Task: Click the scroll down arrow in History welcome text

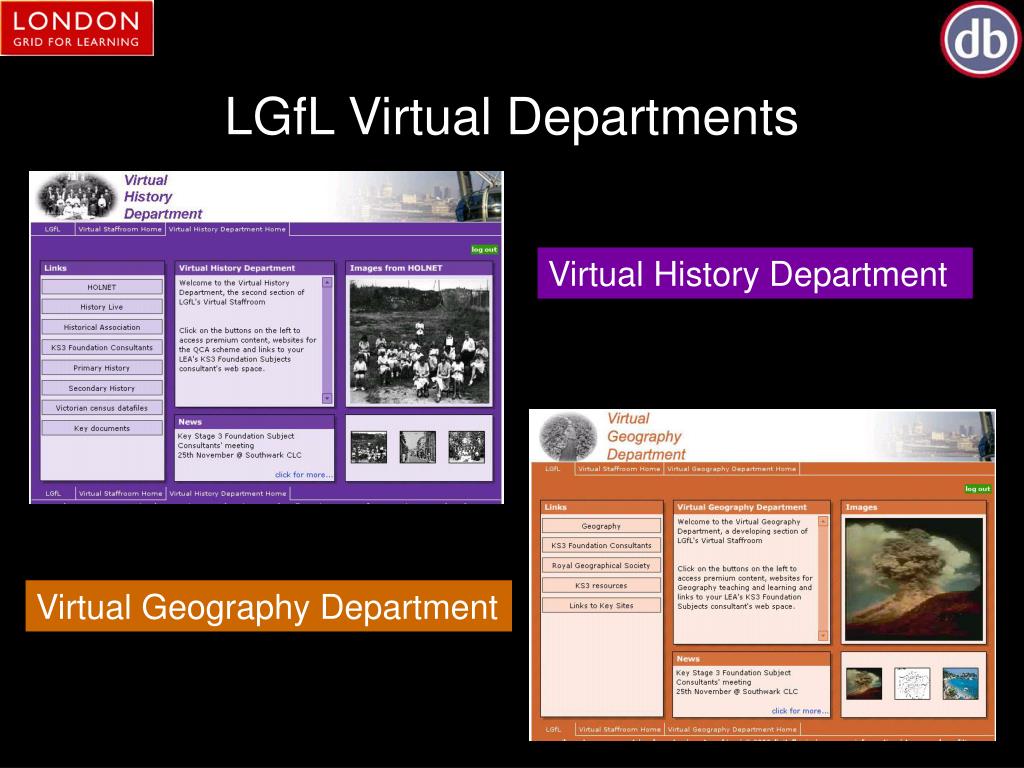Action: [327, 398]
